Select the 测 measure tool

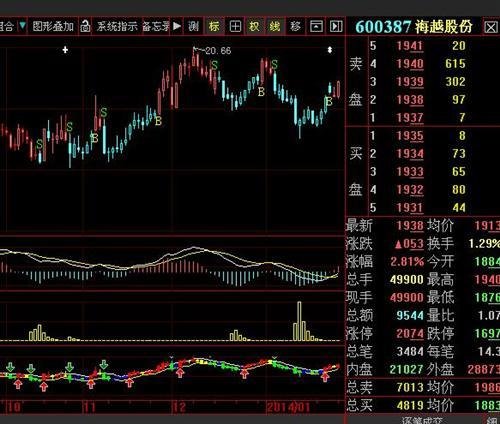193,26
